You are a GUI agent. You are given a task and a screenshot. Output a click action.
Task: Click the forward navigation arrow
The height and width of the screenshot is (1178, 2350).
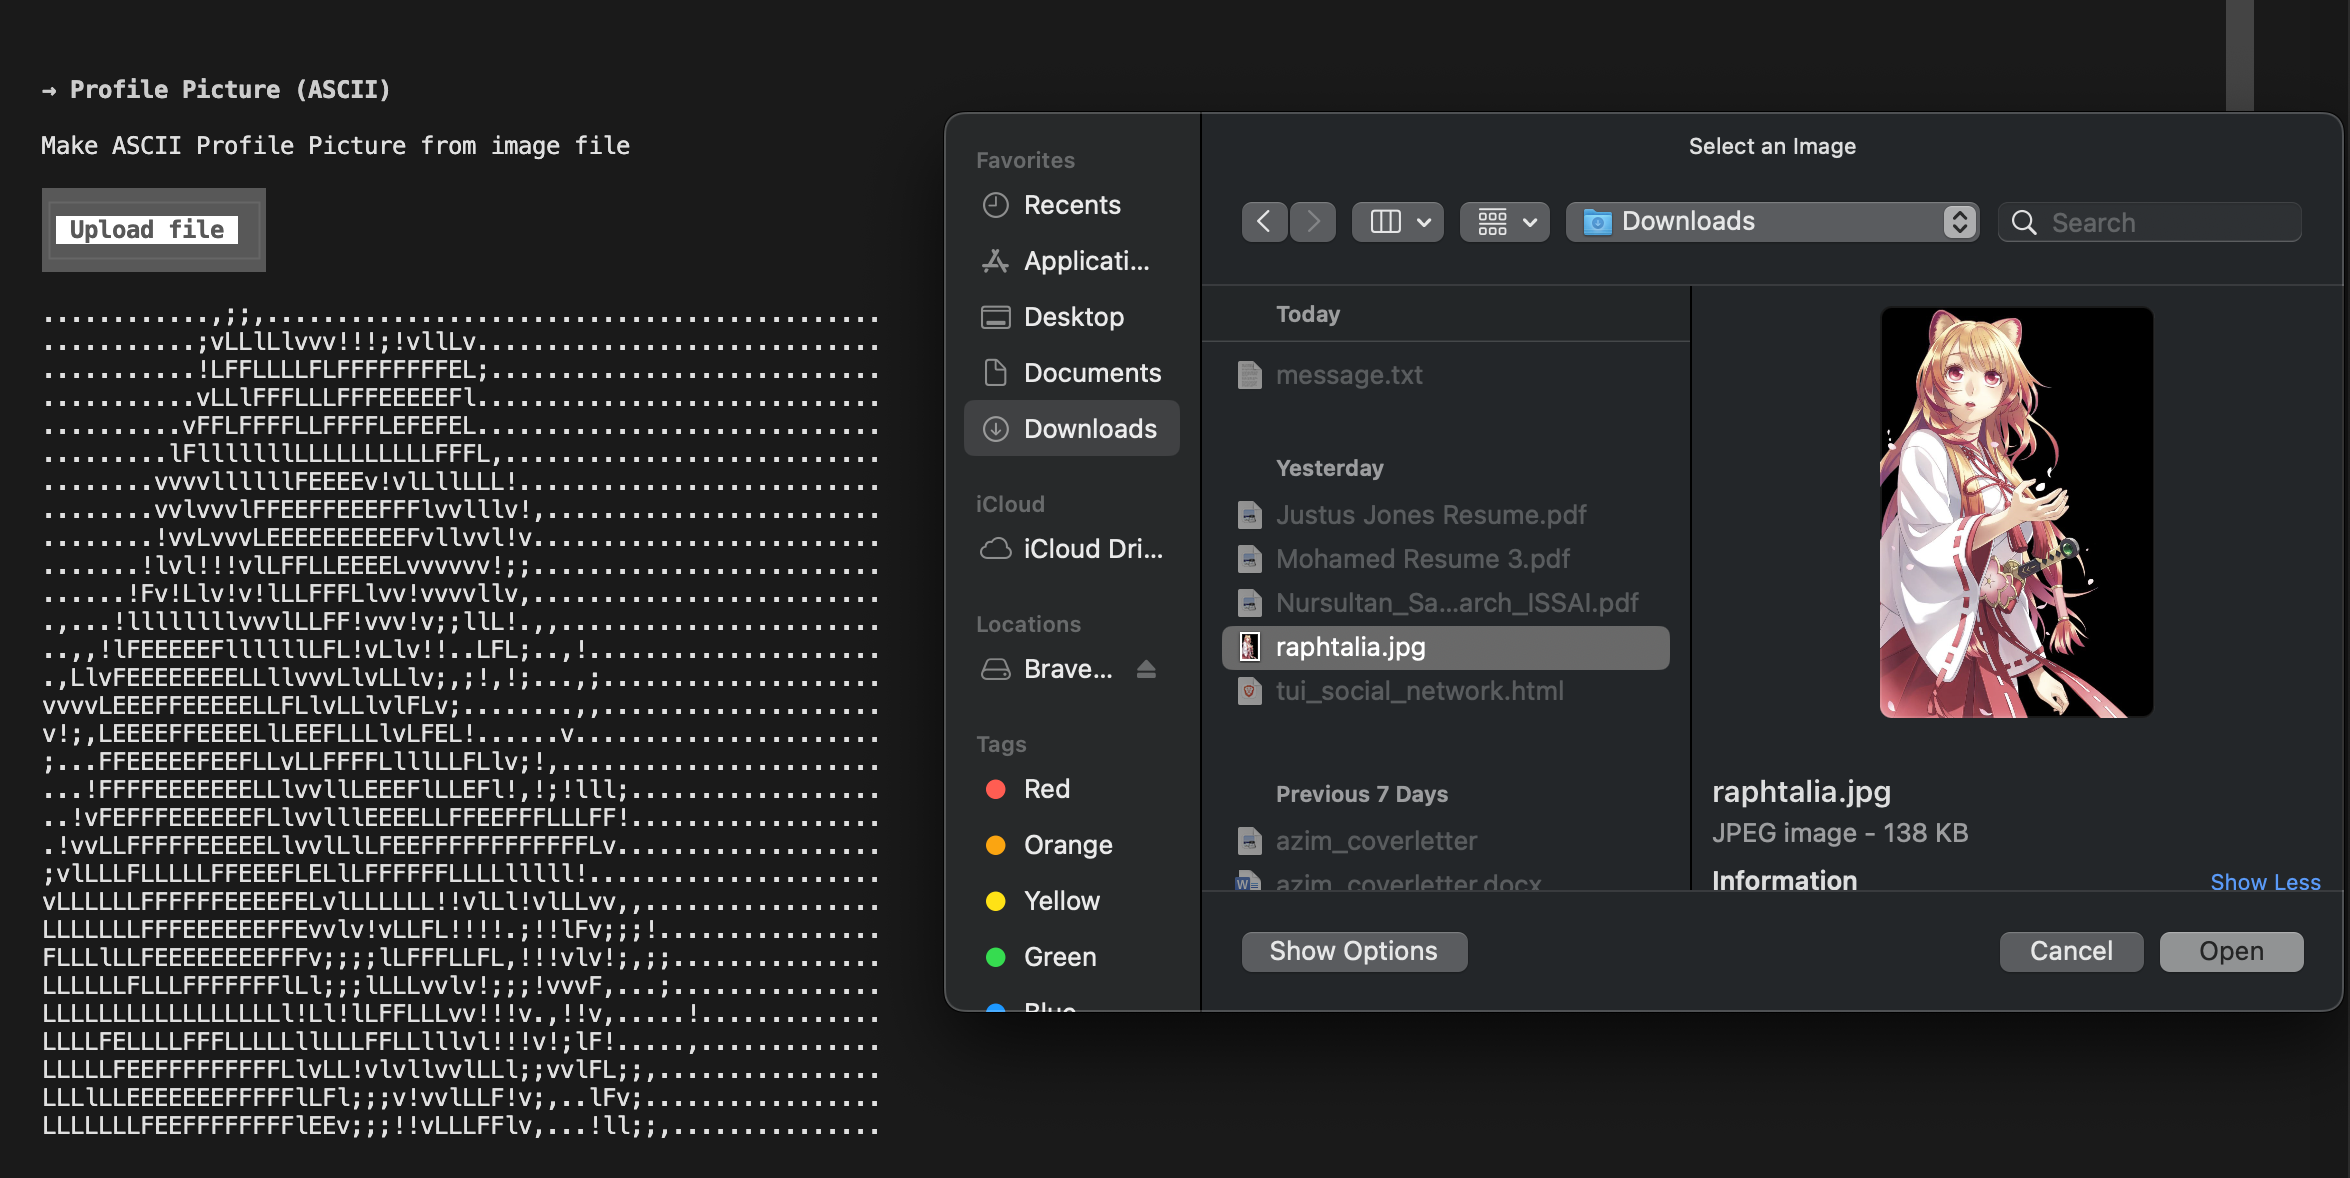(x=1312, y=222)
